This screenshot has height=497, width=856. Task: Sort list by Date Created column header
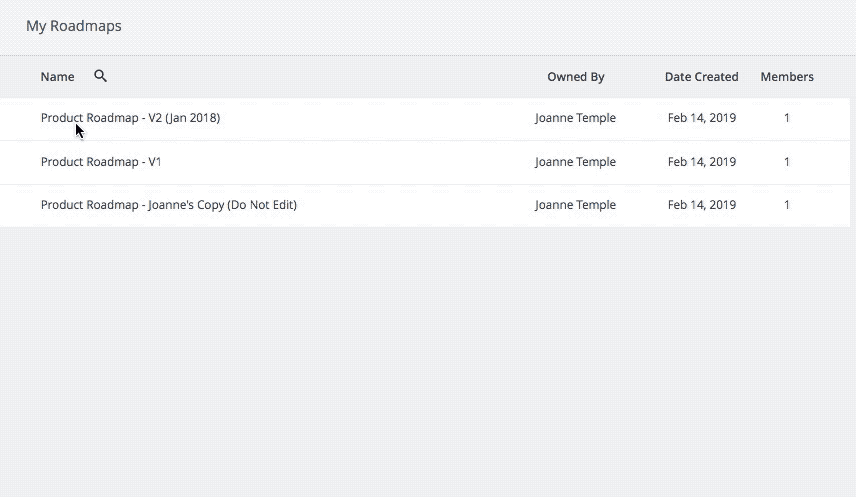tap(701, 77)
